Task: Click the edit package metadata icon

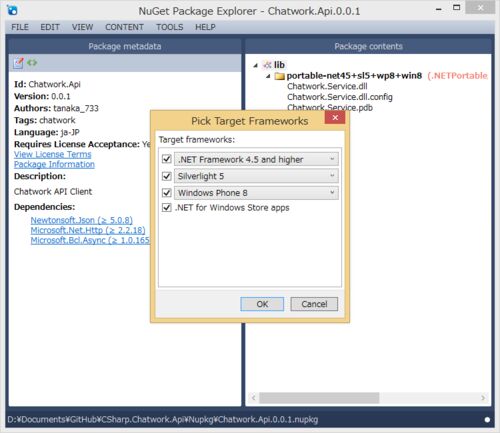Action: pyautogui.click(x=18, y=63)
